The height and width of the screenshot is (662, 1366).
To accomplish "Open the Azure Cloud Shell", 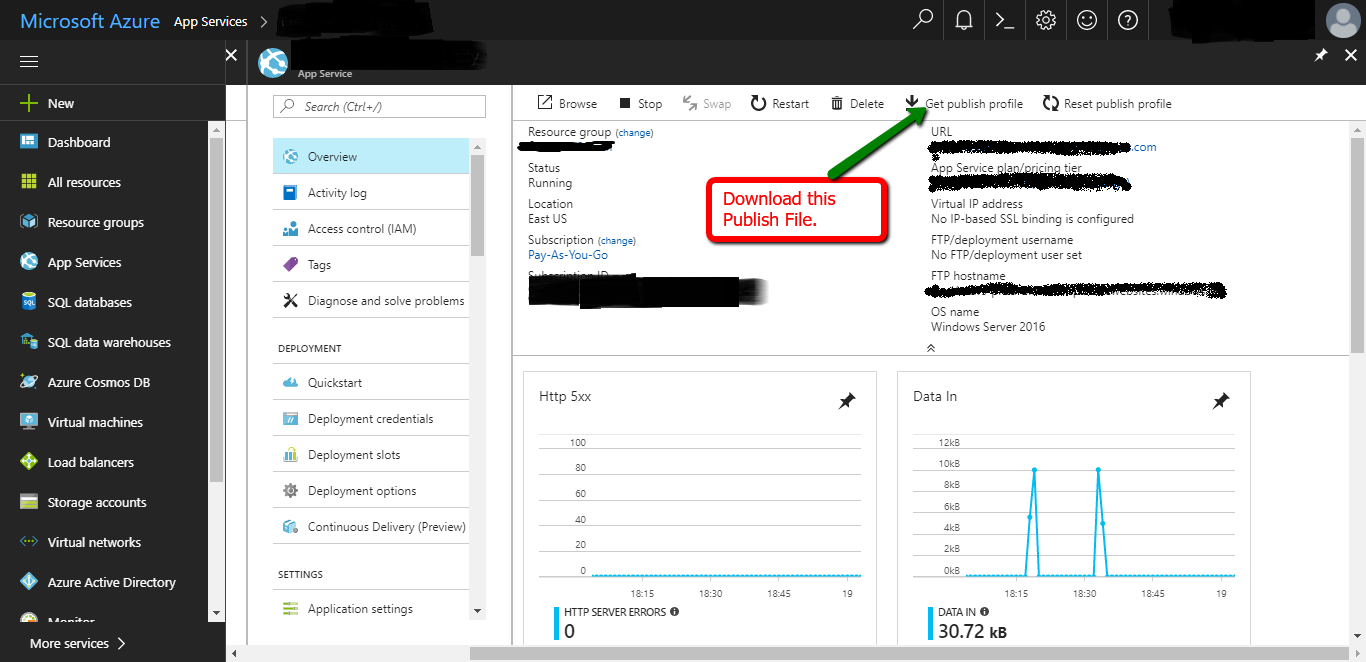I will pyautogui.click(x=1004, y=20).
